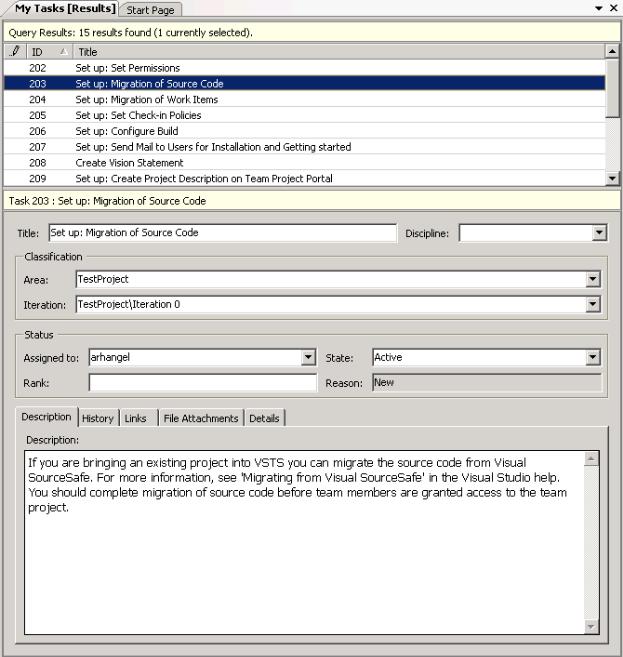The image size is (623, 657).
Task: Change the State dropdown from Active
Action: click(x=593, y=357)
